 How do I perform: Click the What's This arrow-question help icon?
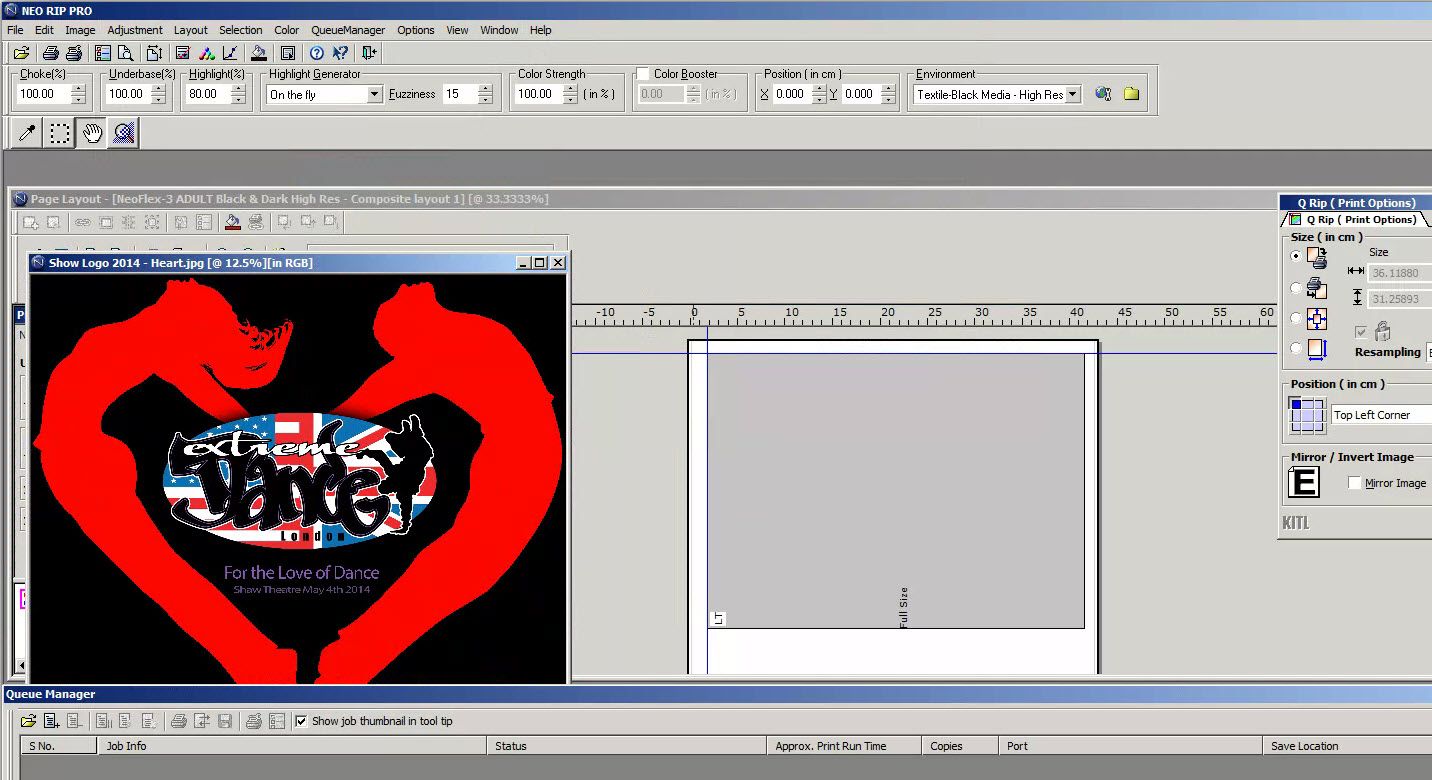(341, 53)
